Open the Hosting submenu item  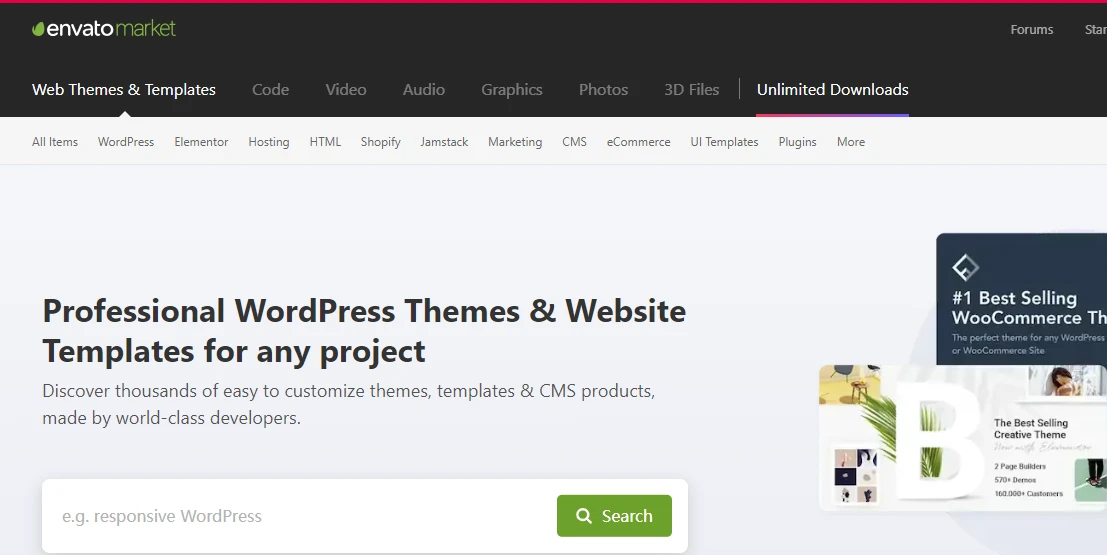[x=269, y=142]
